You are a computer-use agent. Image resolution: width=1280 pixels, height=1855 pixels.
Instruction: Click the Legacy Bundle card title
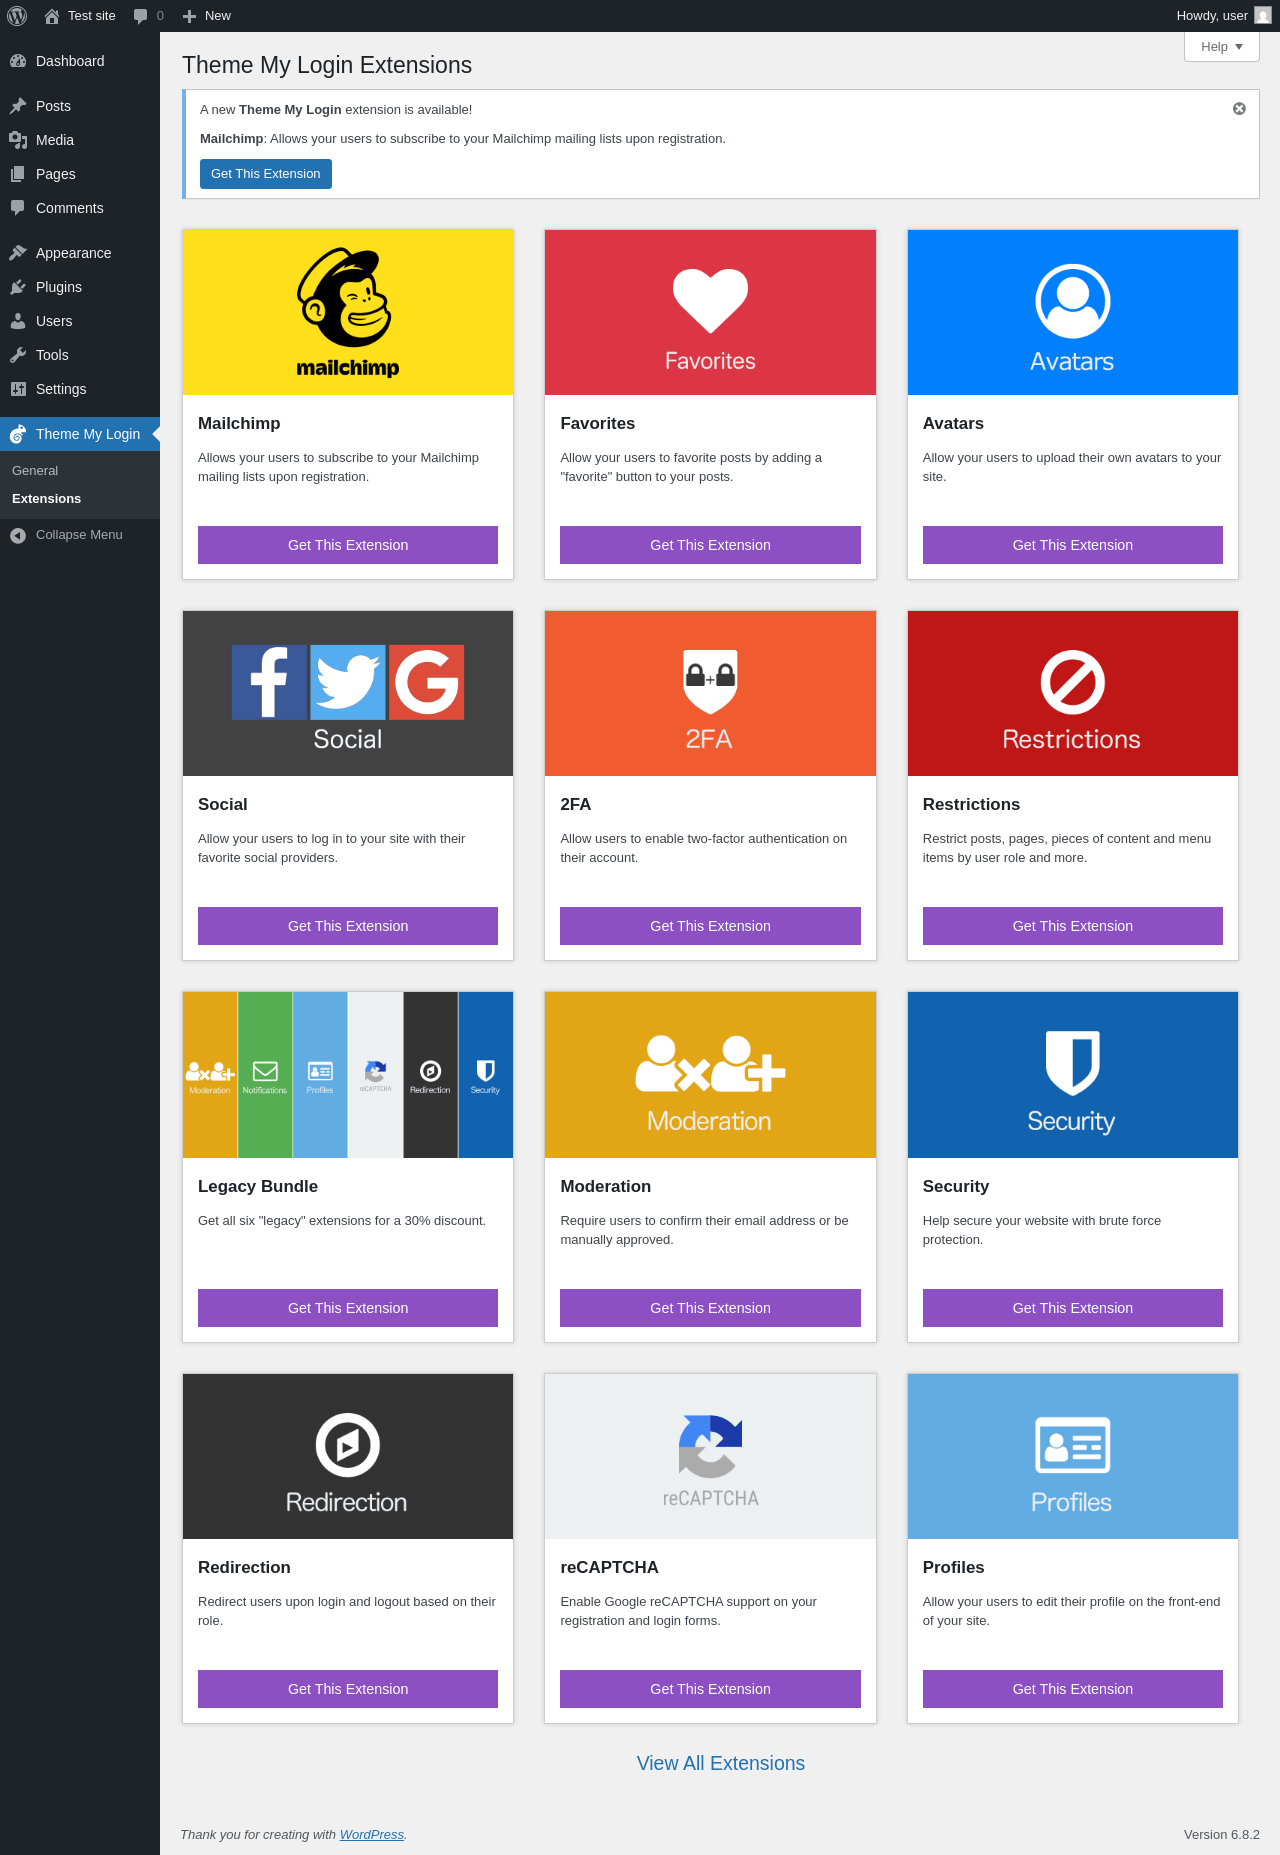(258, 1186)
